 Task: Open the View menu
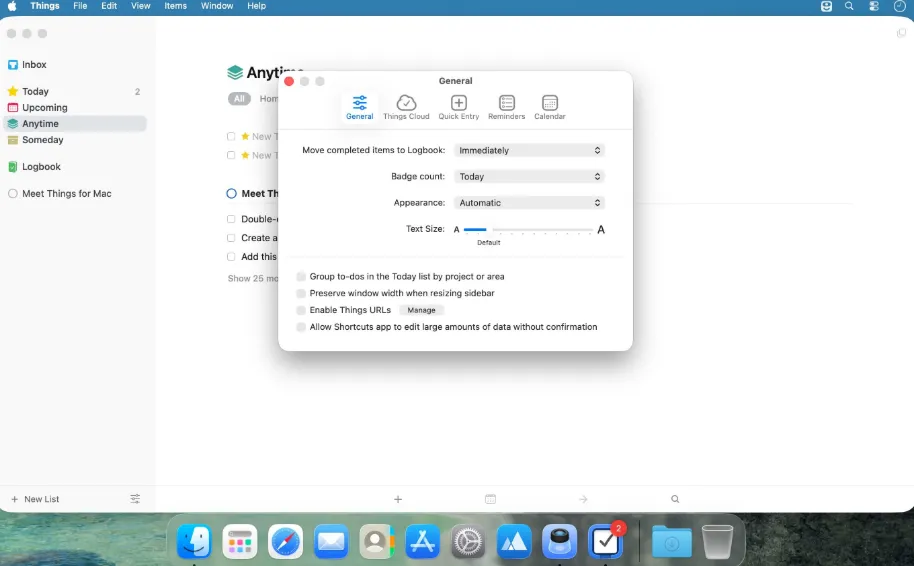140,6
